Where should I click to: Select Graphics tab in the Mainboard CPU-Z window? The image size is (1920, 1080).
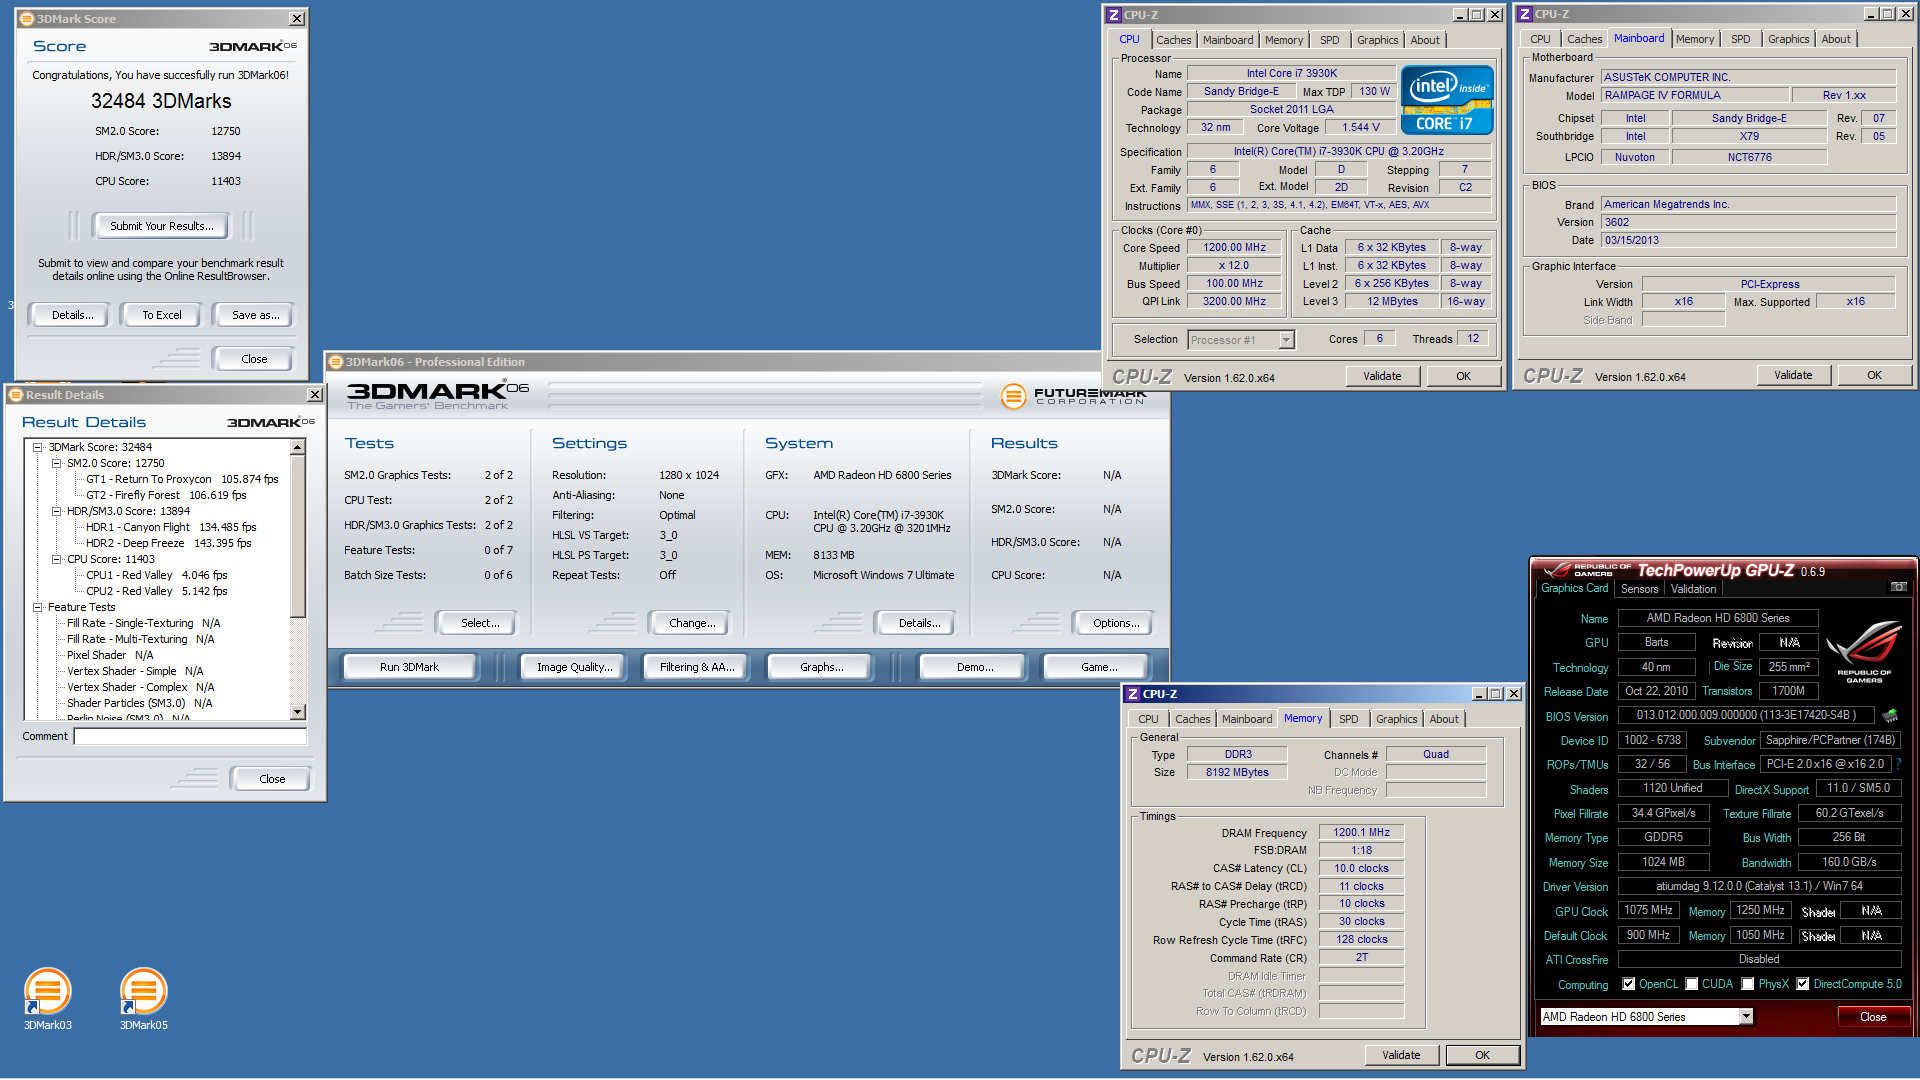tap(1788, 39)
